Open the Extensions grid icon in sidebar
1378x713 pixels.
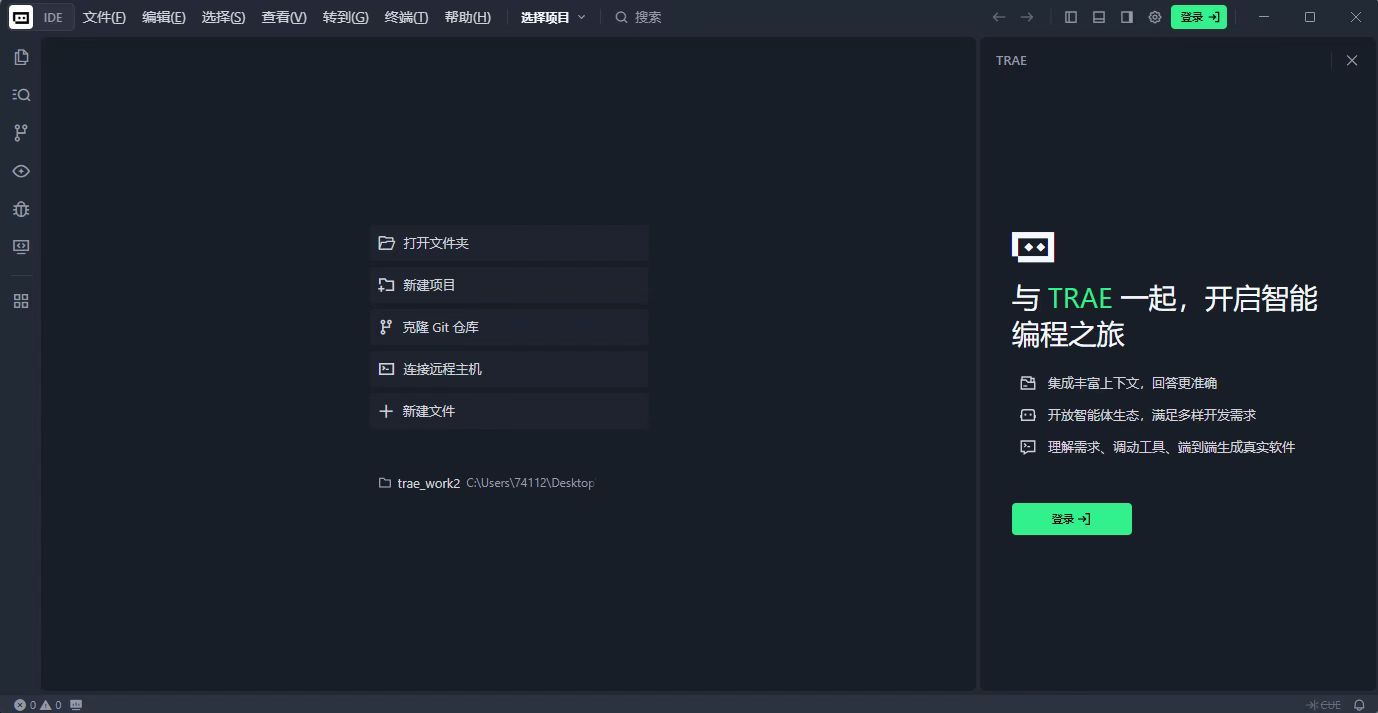pos(21,301)
